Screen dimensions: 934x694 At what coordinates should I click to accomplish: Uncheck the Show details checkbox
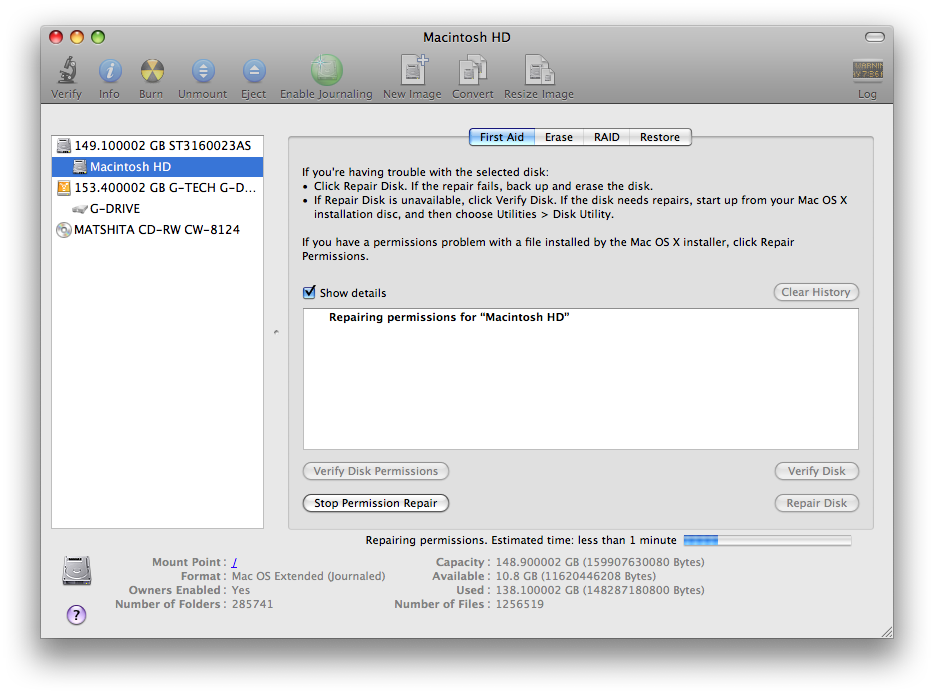tap(309, 292)
